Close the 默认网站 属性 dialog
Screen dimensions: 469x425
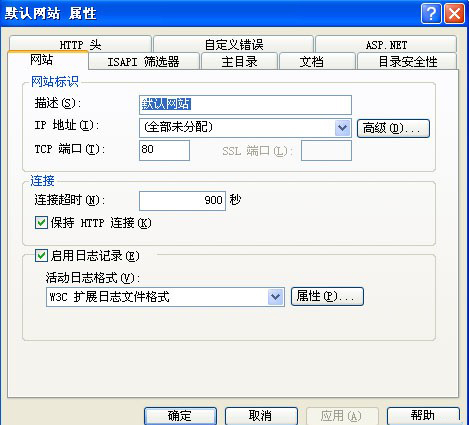(454, 14)
